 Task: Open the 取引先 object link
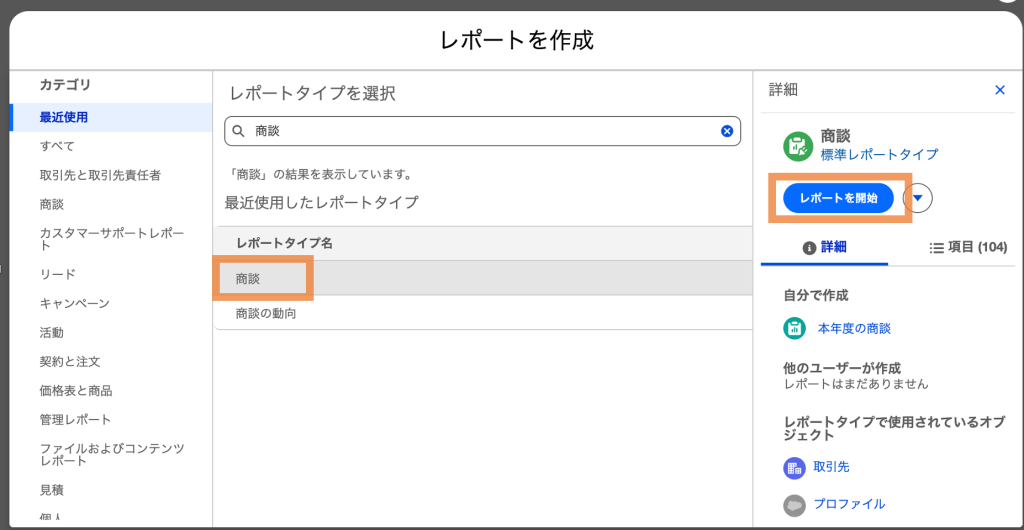(831, 467)
